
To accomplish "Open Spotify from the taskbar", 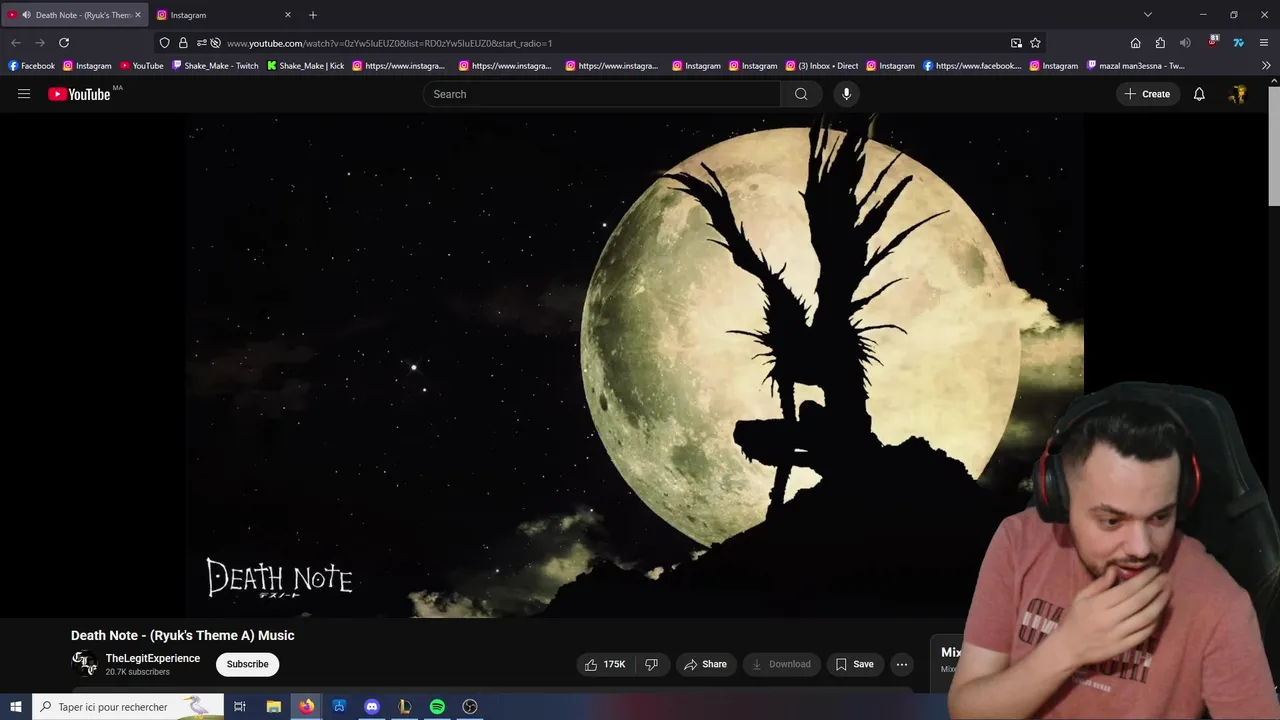I will pyautogui.click(x=437, y=706).
